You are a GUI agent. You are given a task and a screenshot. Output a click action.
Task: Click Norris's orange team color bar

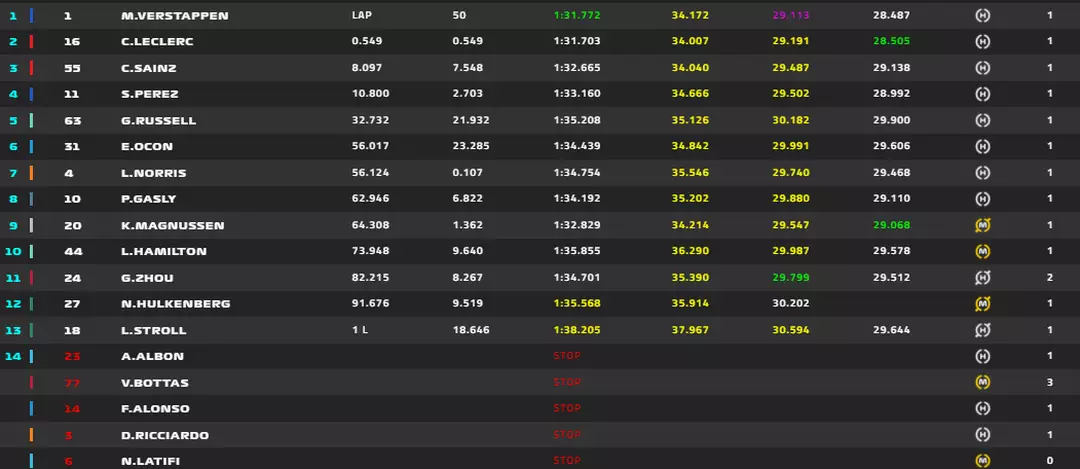(32, 172)
